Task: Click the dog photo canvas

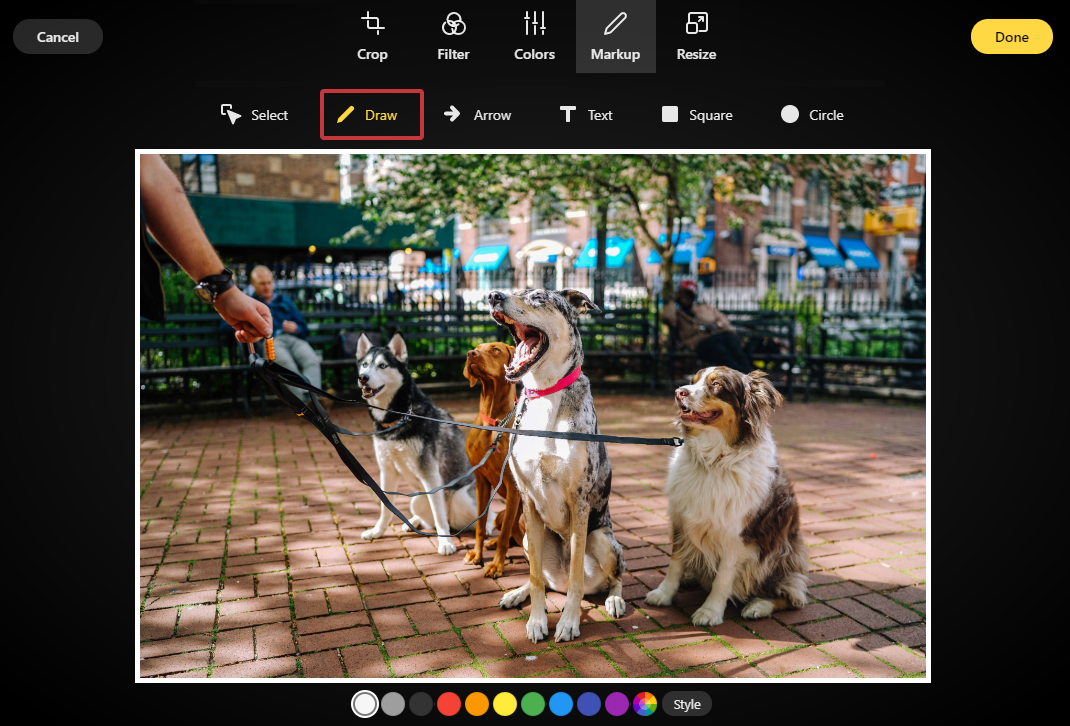Action: (x=533, y=416)
